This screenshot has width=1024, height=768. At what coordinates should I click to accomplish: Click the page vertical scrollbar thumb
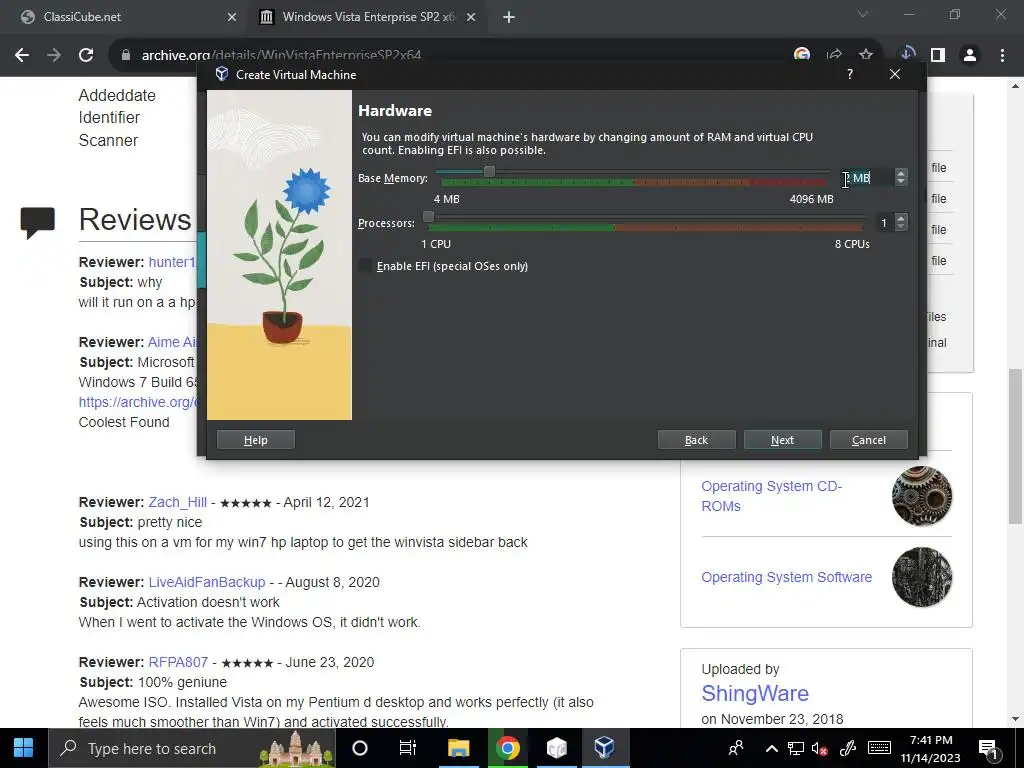point(1016,446)
